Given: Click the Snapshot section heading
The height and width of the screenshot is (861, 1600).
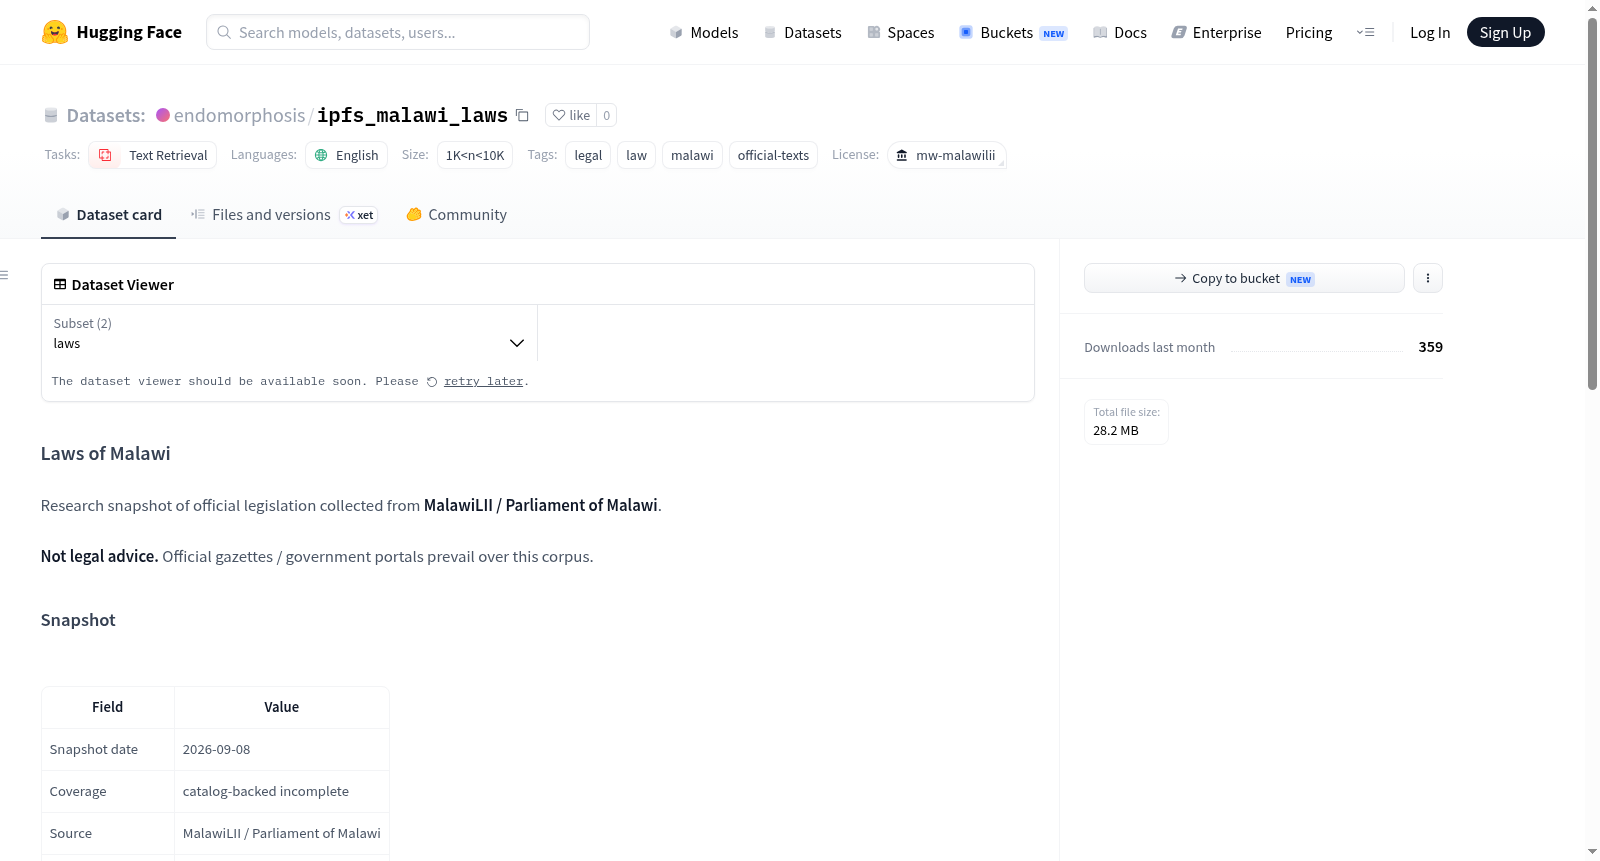Looking at the screenshot, I should coord(78,620).
